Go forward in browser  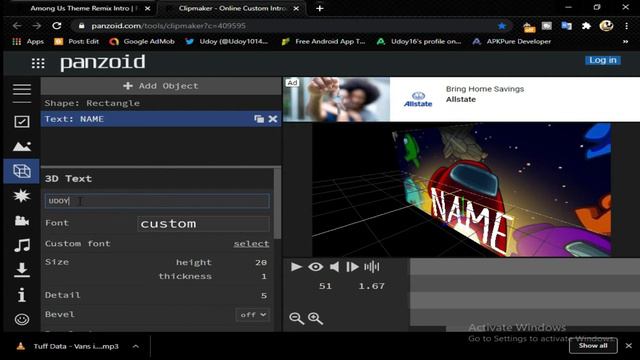pos(37,26)
